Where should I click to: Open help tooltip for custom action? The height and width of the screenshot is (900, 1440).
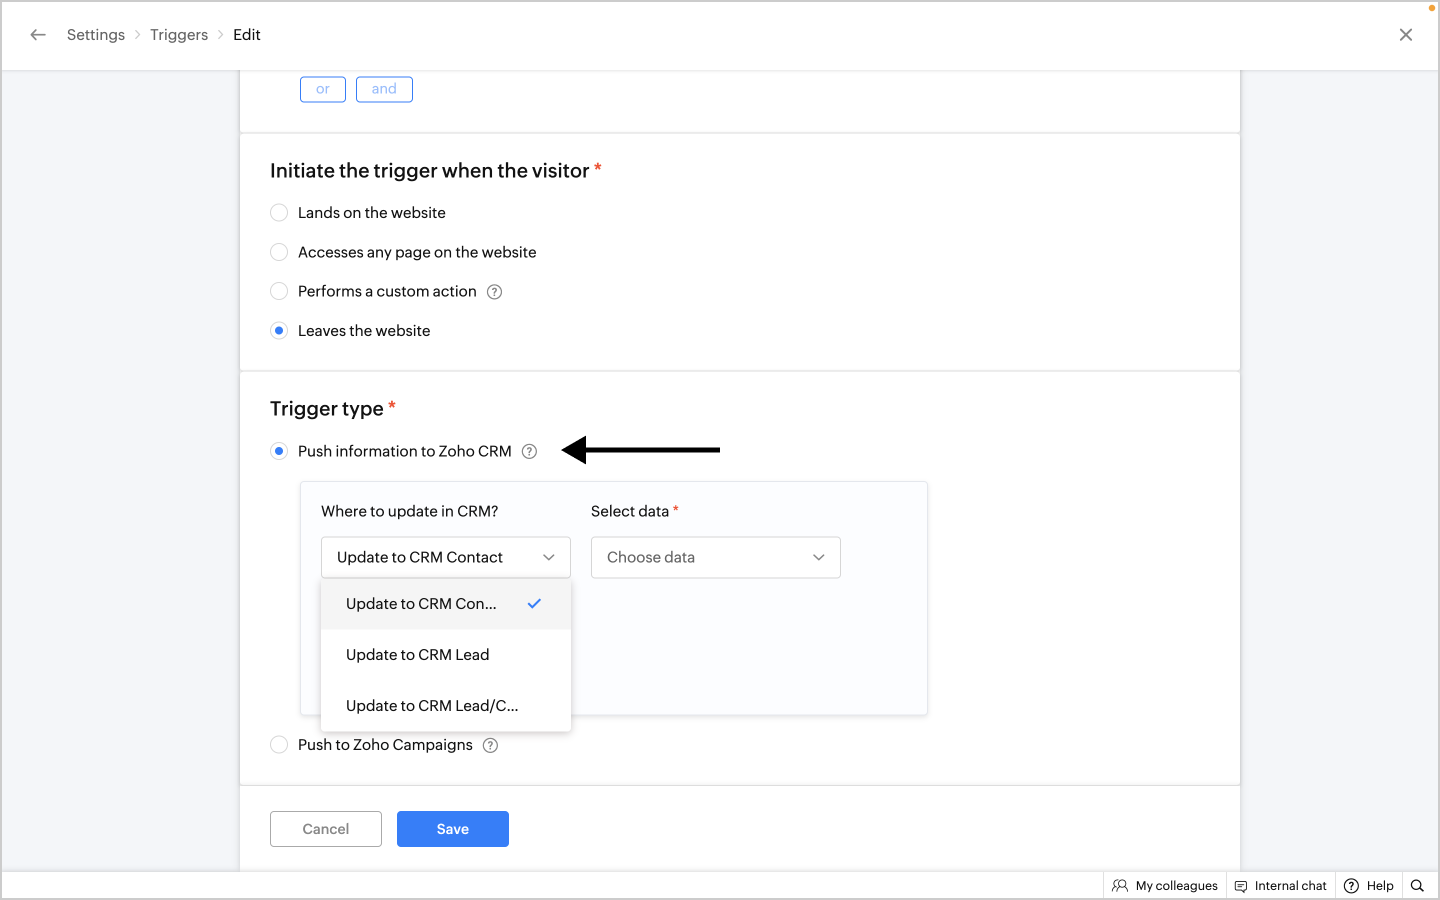494,292
